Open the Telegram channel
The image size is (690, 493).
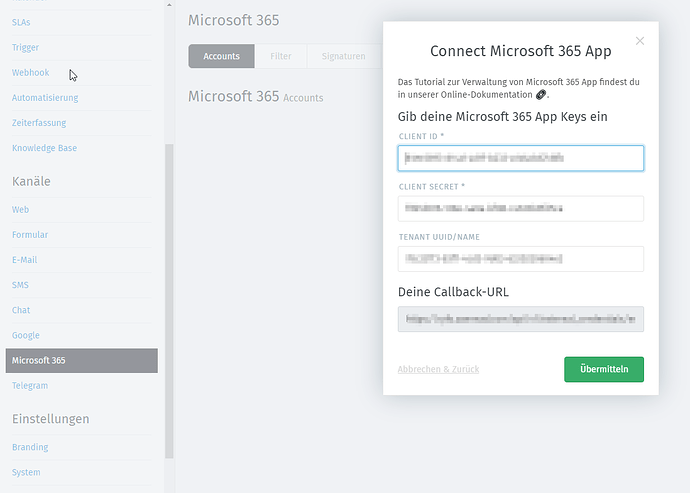tap(30, 386)
